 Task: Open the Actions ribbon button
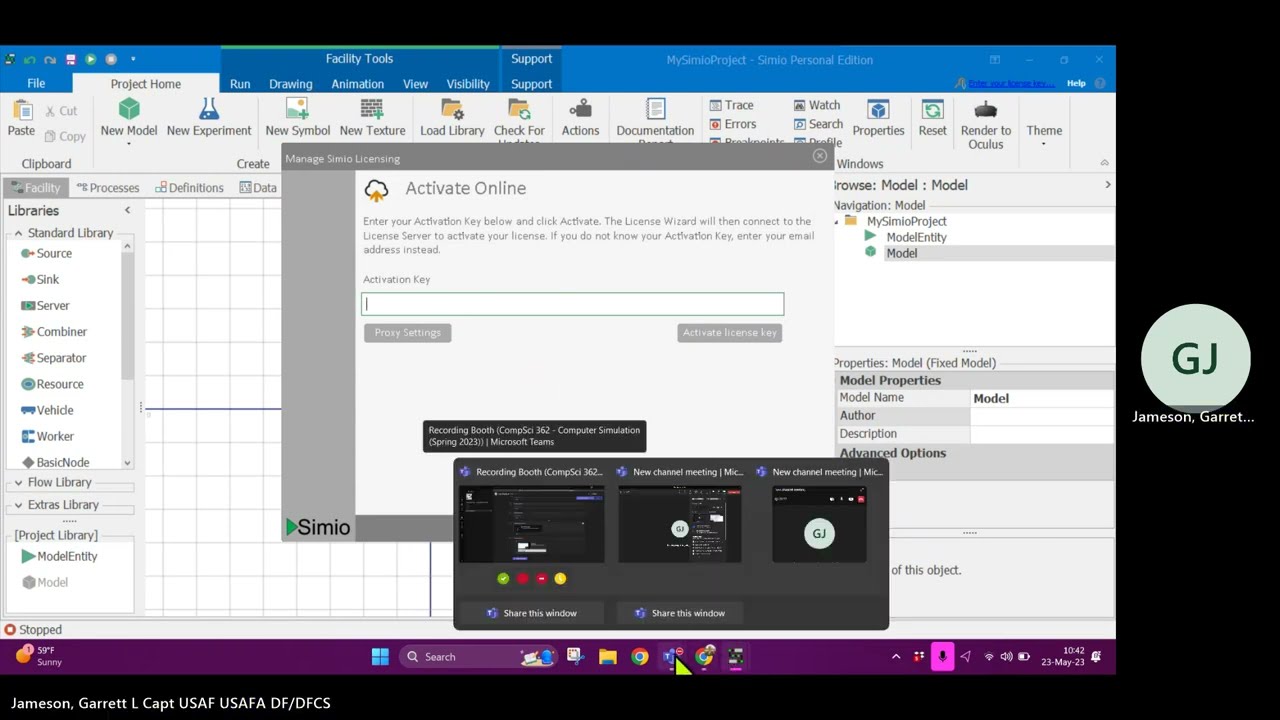click(580, 117)
